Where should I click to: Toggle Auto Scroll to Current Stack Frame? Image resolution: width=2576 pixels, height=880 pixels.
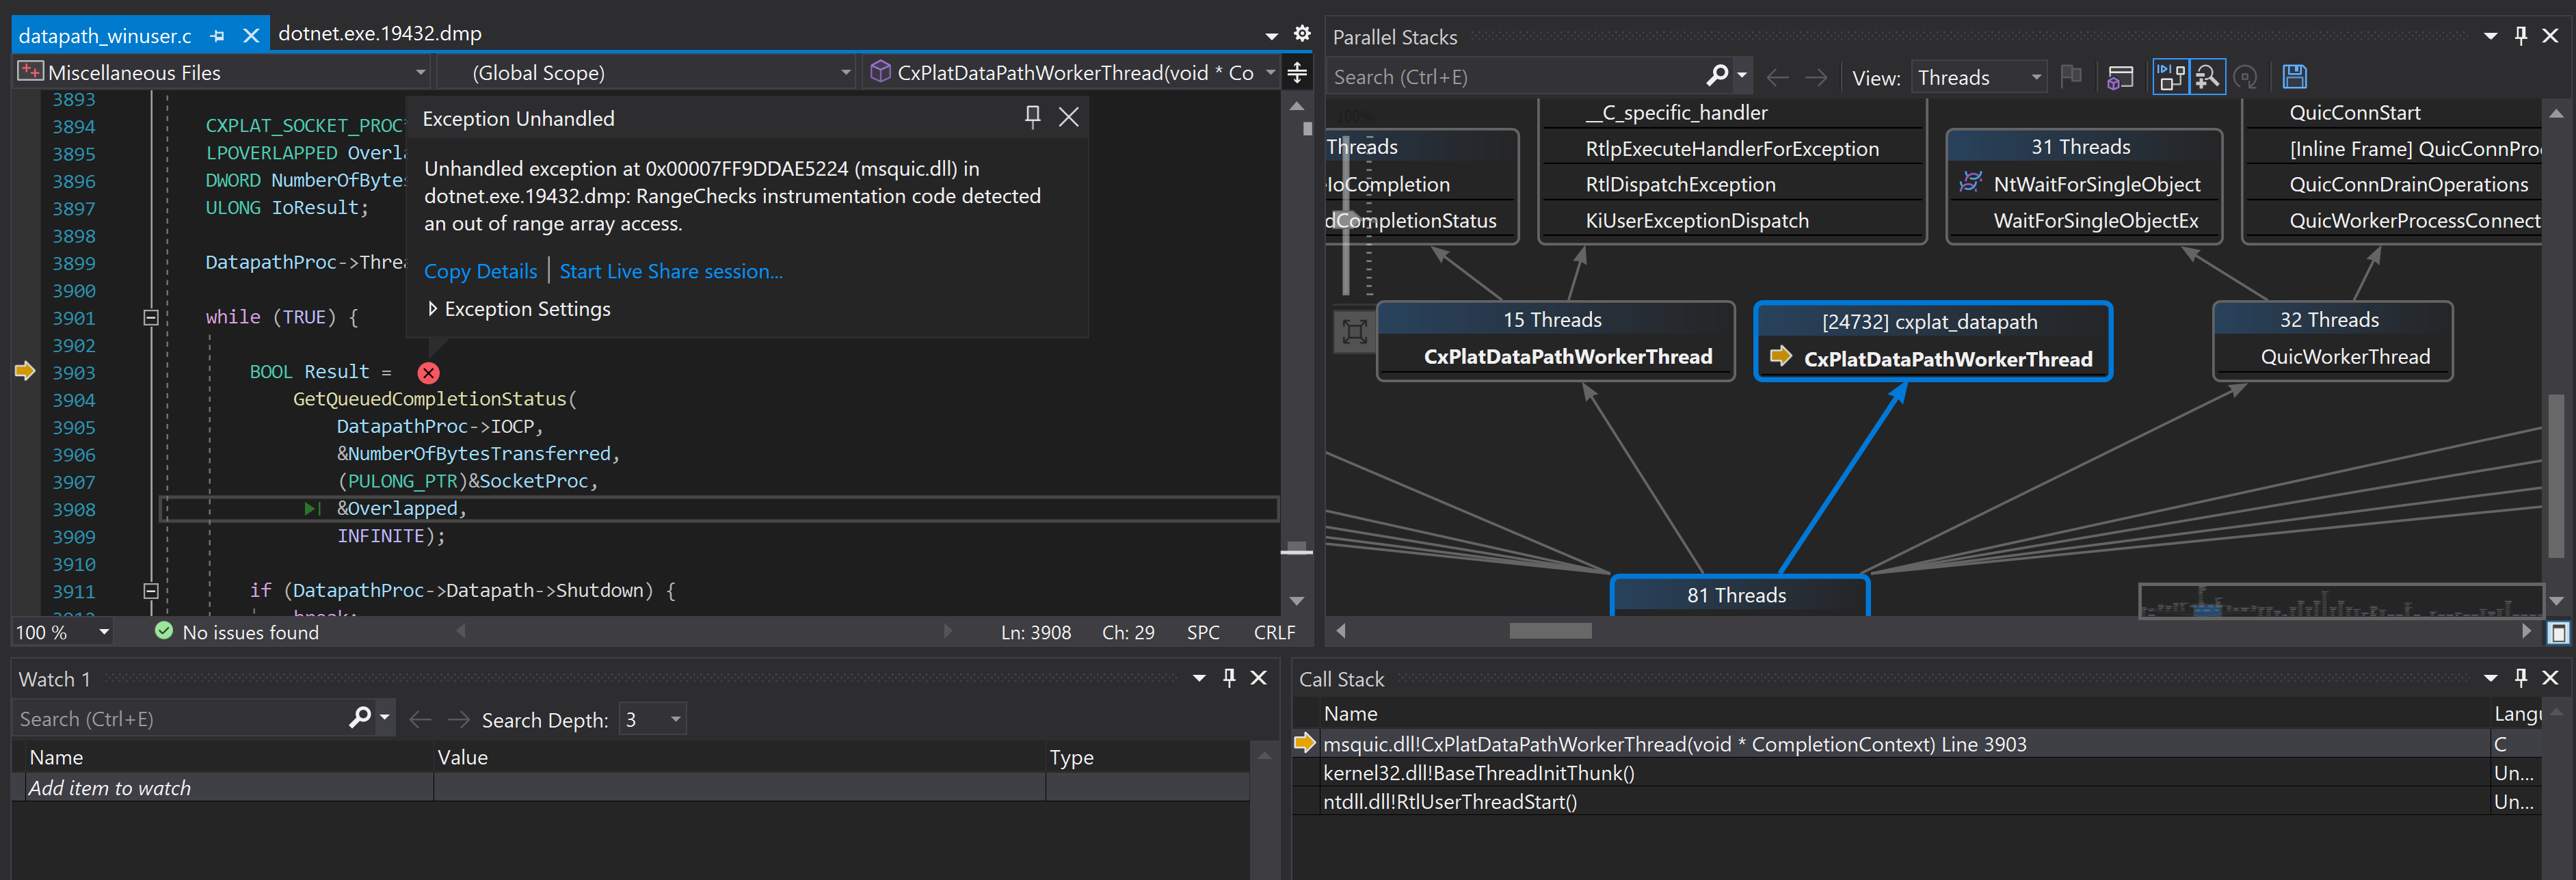point(2170,77)
